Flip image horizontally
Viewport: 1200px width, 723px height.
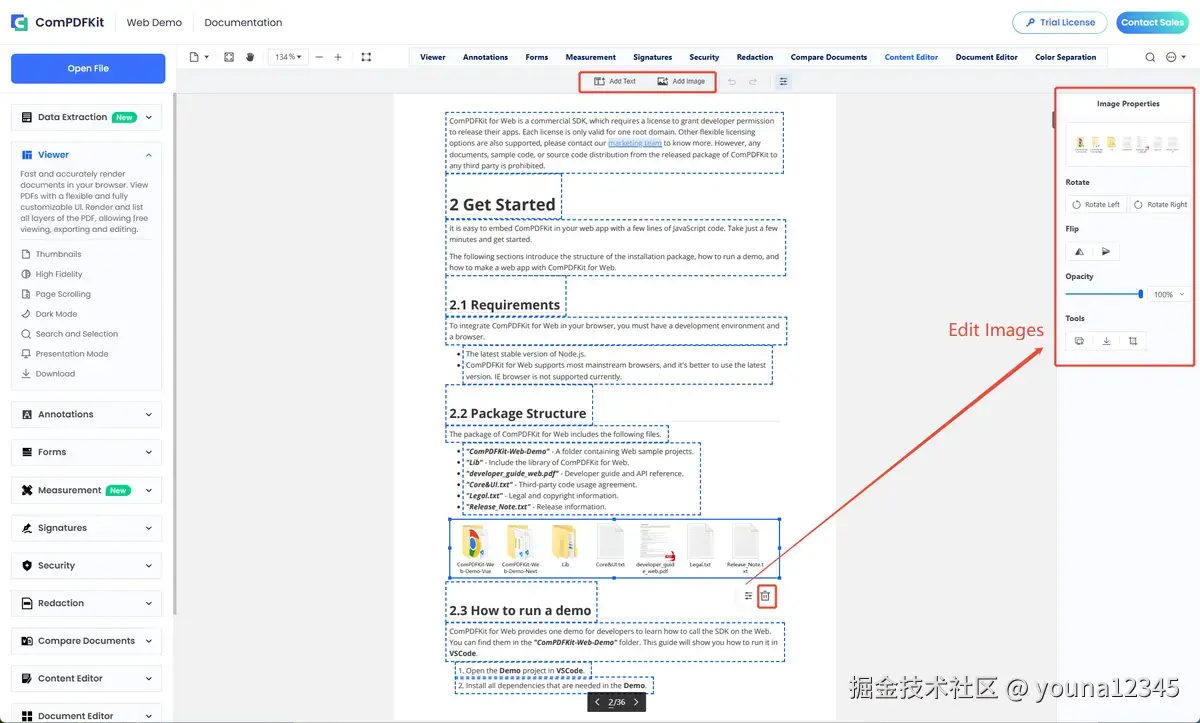pos(1079,252)
